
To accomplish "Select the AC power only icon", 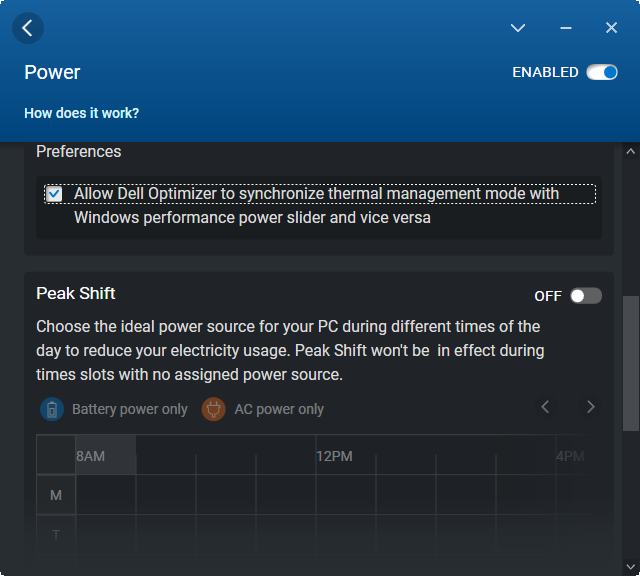I will (x=213, y=409).
